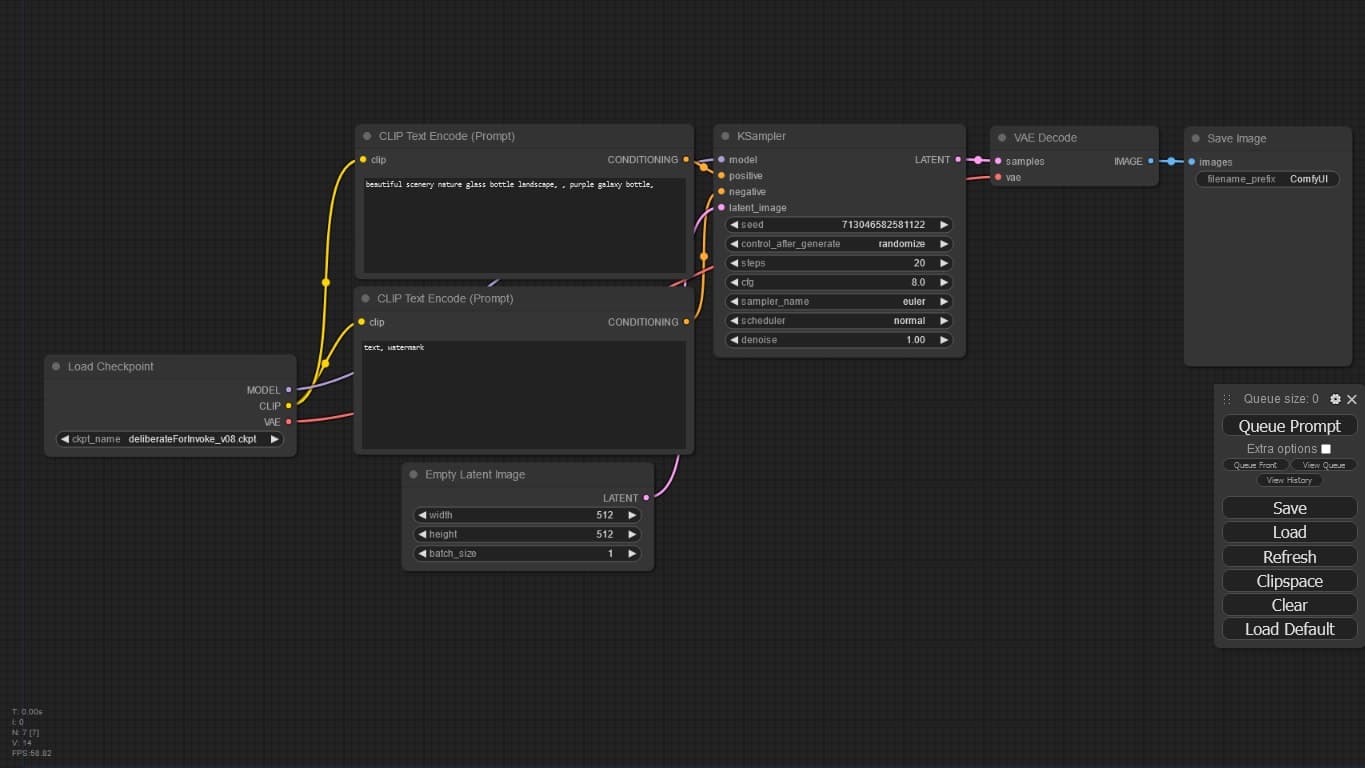Click the drag handle of queue panel
Screen dimensions: 1365x768
(1227, 399)
